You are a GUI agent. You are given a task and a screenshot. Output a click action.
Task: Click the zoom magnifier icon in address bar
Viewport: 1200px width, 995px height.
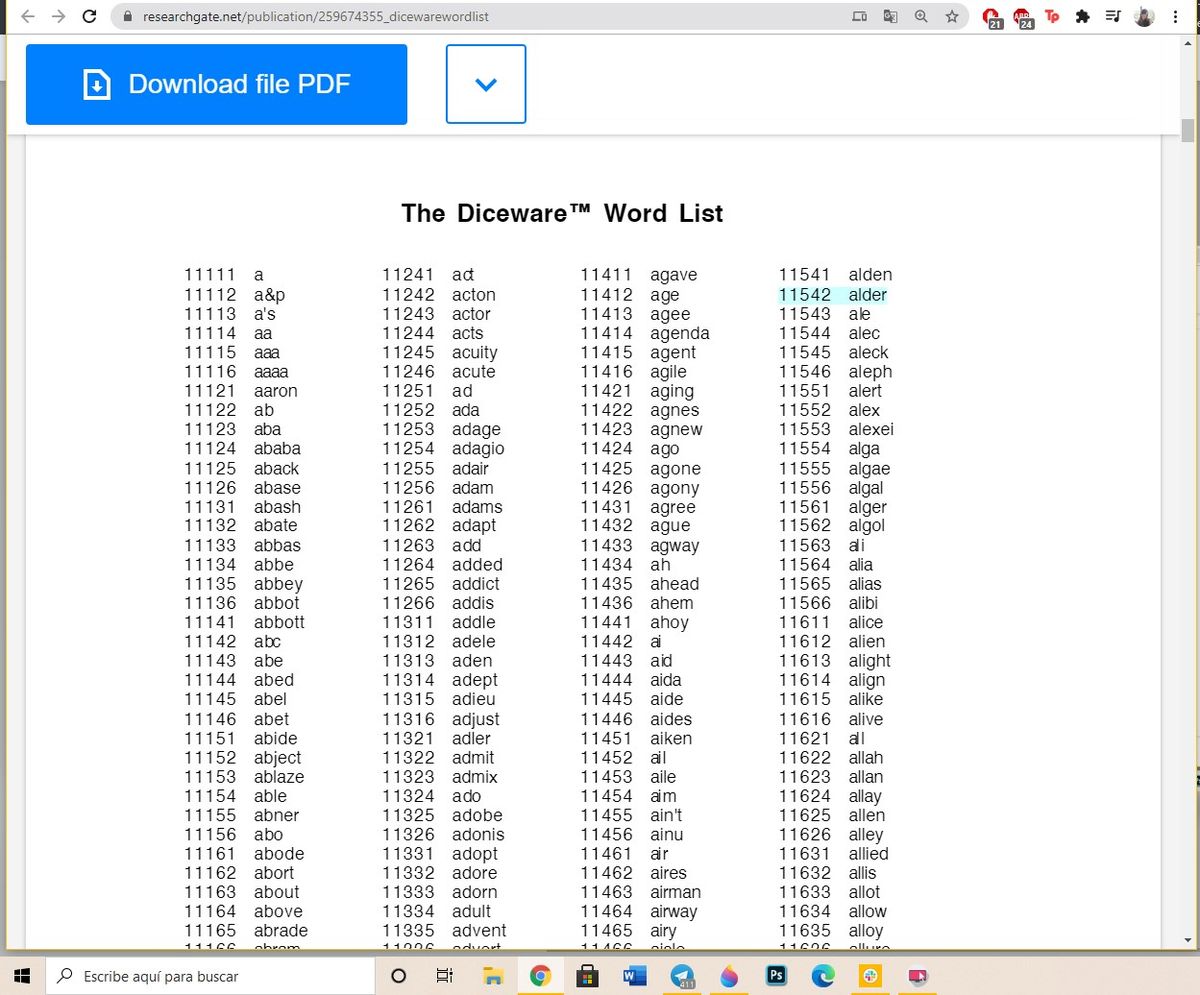pos(921,17)
